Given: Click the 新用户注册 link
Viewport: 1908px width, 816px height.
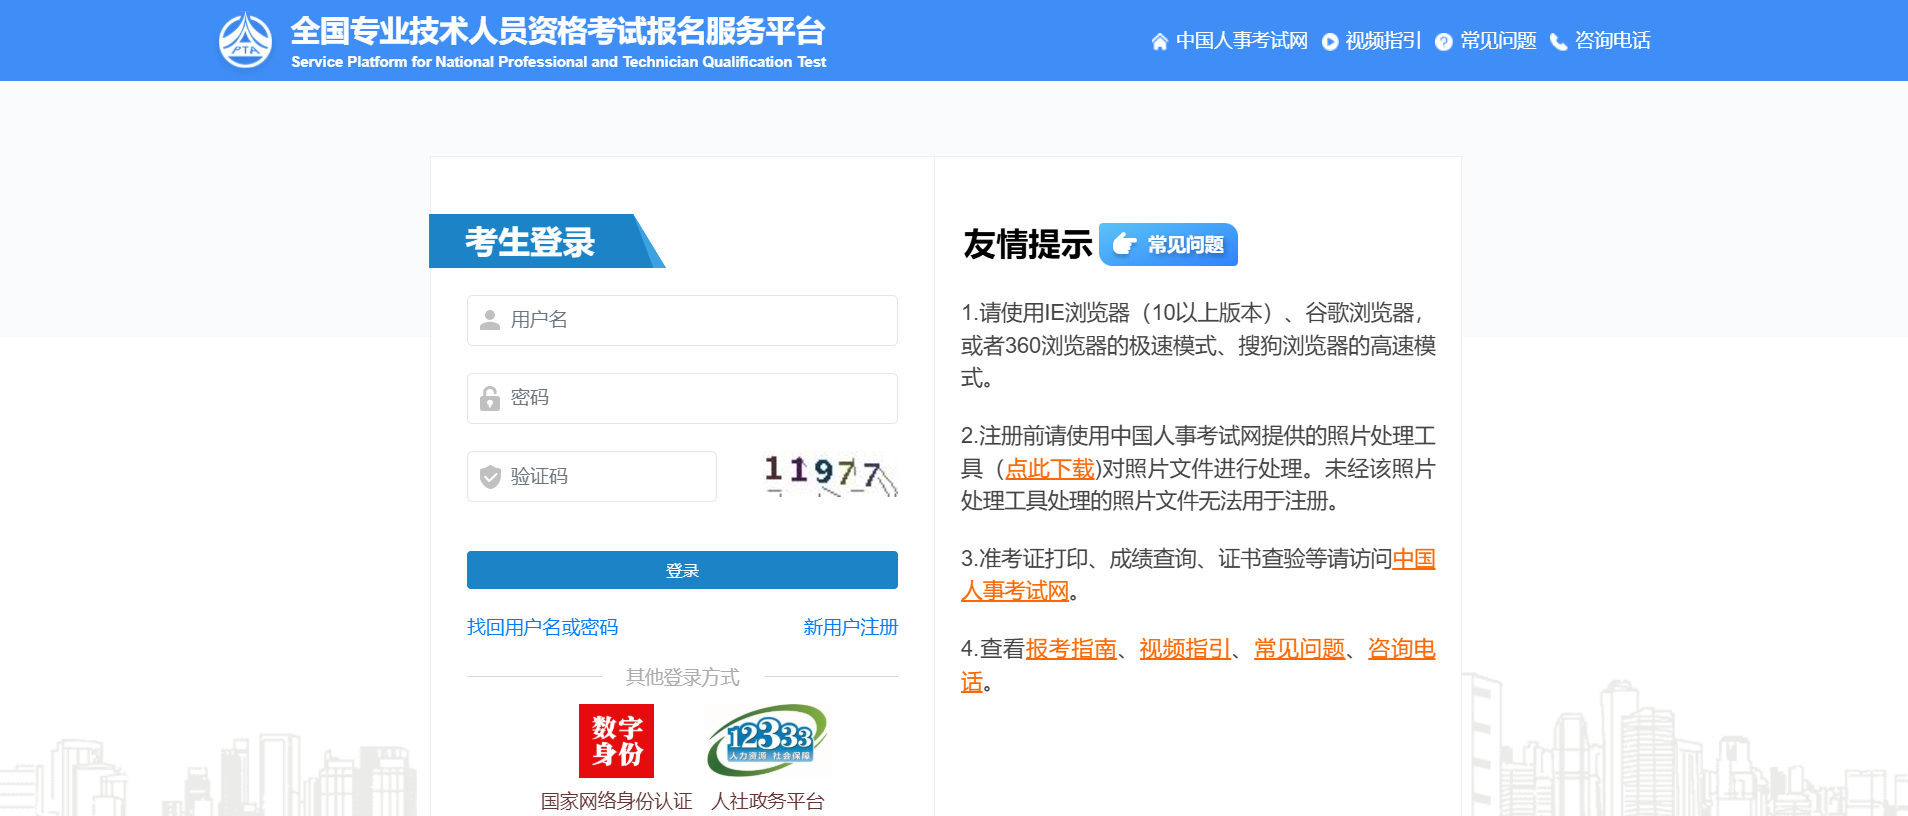Looking at the screenshot, I should 850,627.
